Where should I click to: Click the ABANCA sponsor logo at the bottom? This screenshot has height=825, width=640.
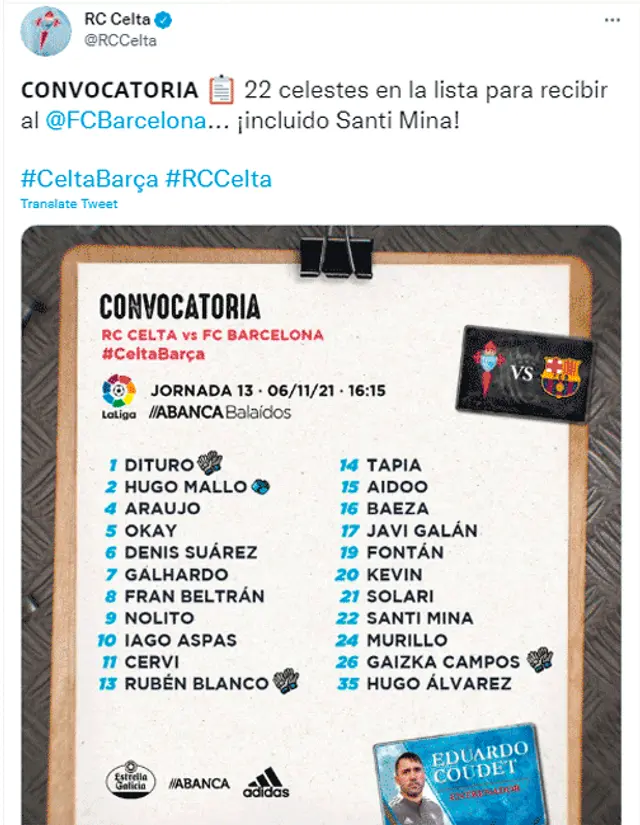click(x=199, y=783)
